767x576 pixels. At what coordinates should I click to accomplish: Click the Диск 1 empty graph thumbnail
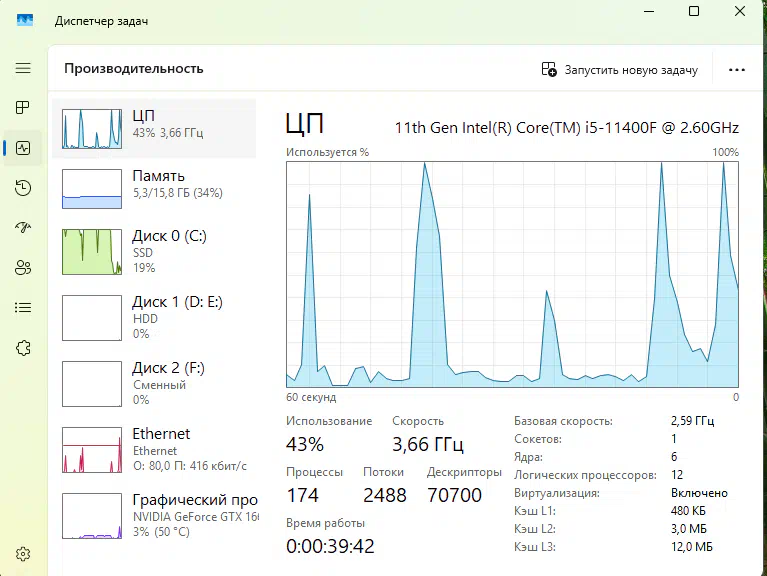(92, 318)
